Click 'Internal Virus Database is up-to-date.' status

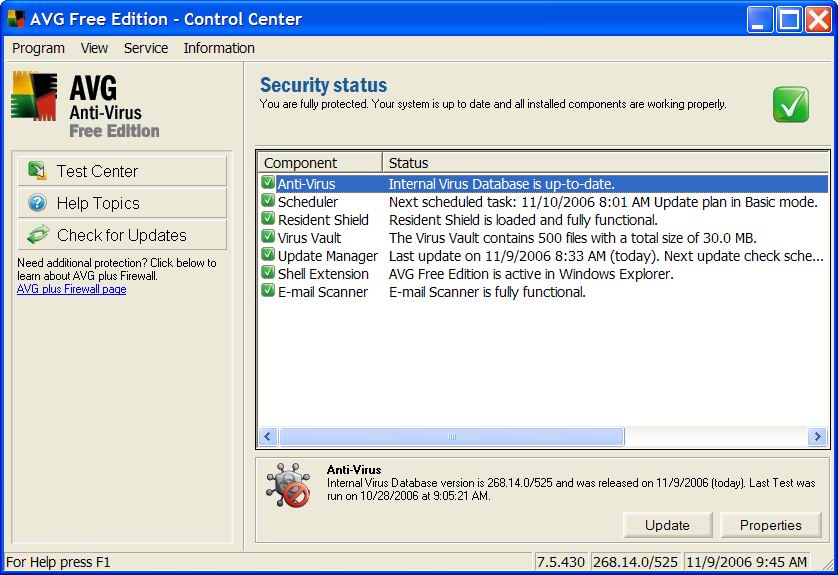pyautogui.click(x=501, y=184)
